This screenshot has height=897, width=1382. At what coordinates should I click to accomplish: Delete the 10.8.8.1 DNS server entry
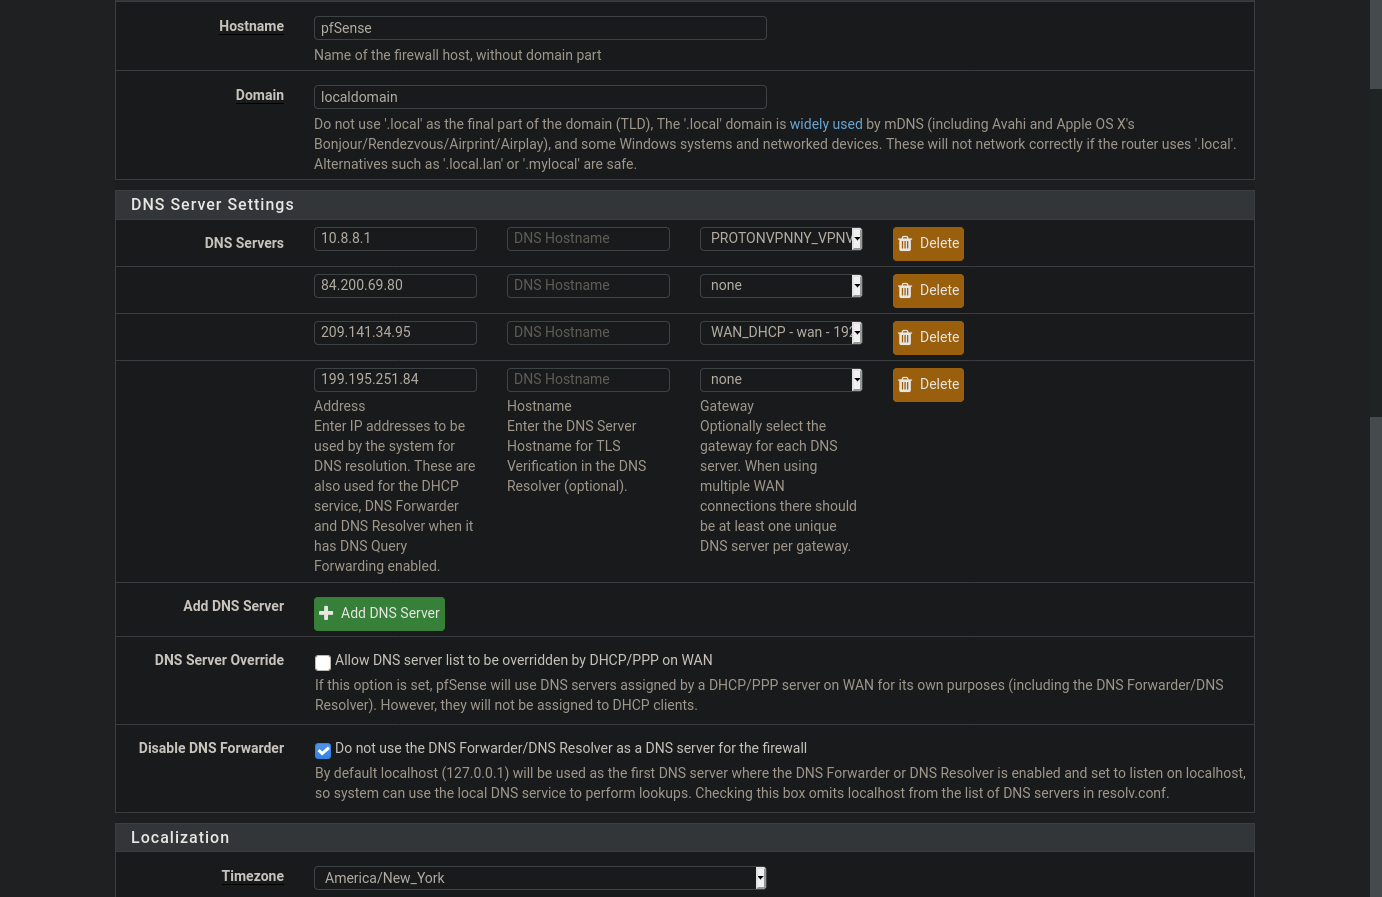tap(928, 243)
